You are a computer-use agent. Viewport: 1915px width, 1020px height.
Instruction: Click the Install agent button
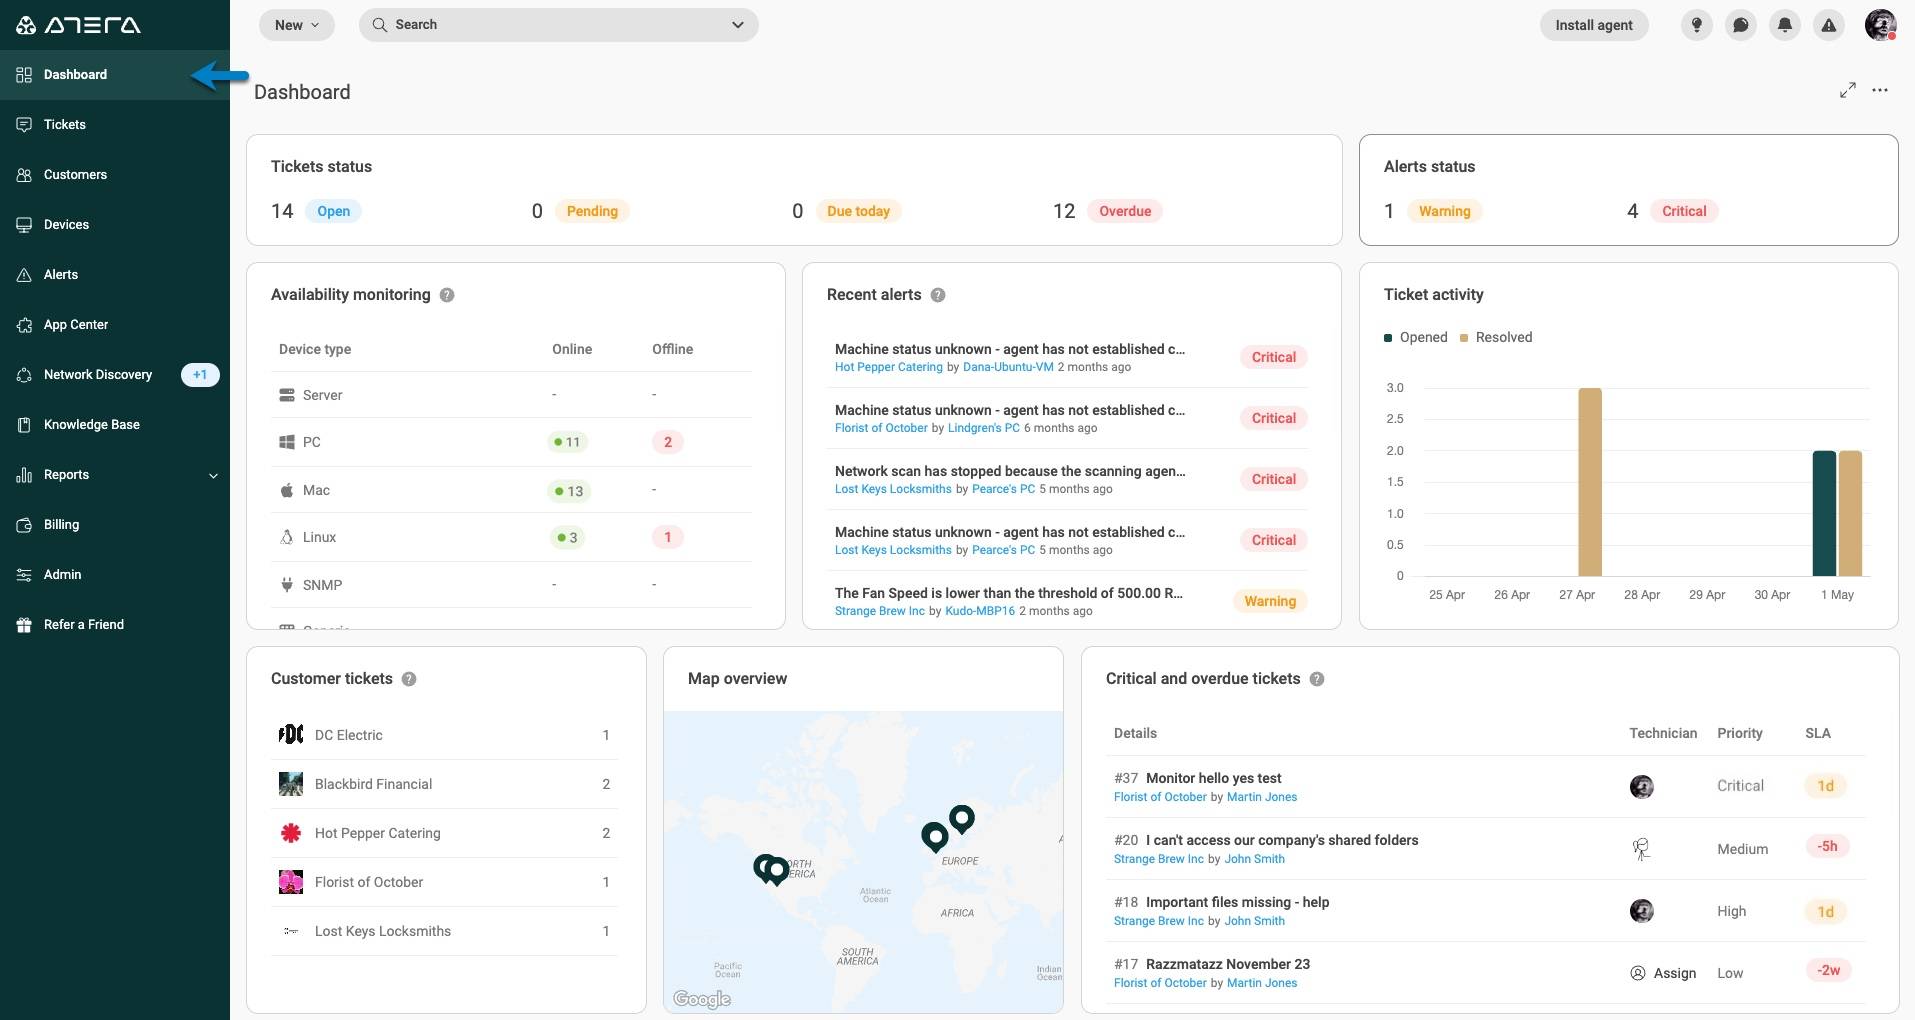(x=1593, y=25)
